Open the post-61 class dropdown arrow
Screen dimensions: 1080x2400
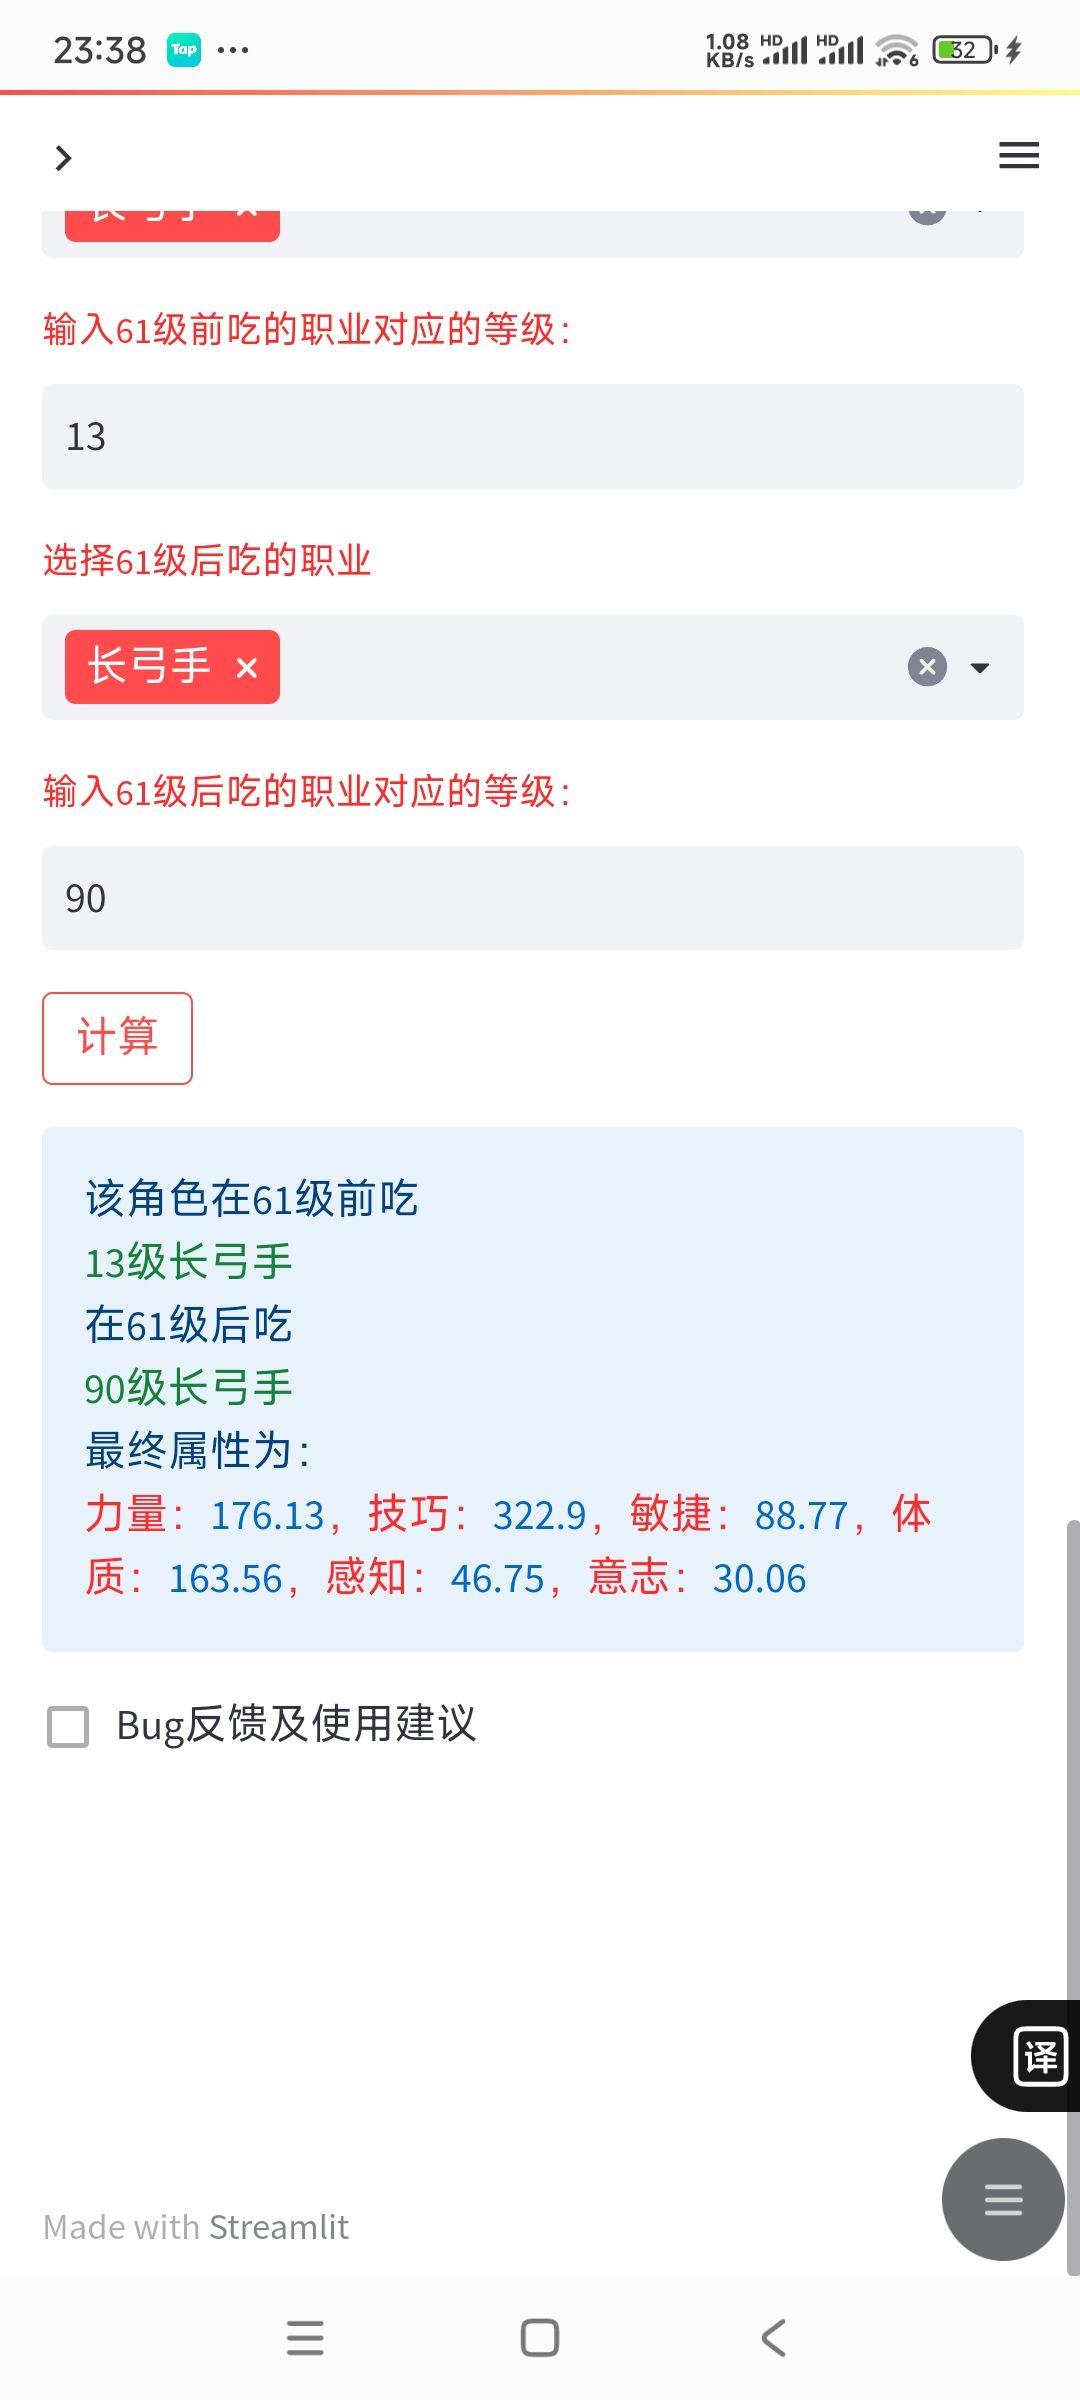[980, 668]
